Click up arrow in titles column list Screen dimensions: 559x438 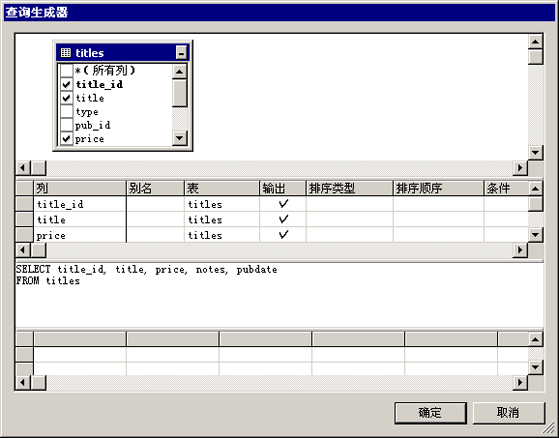(x=179, y=72)
